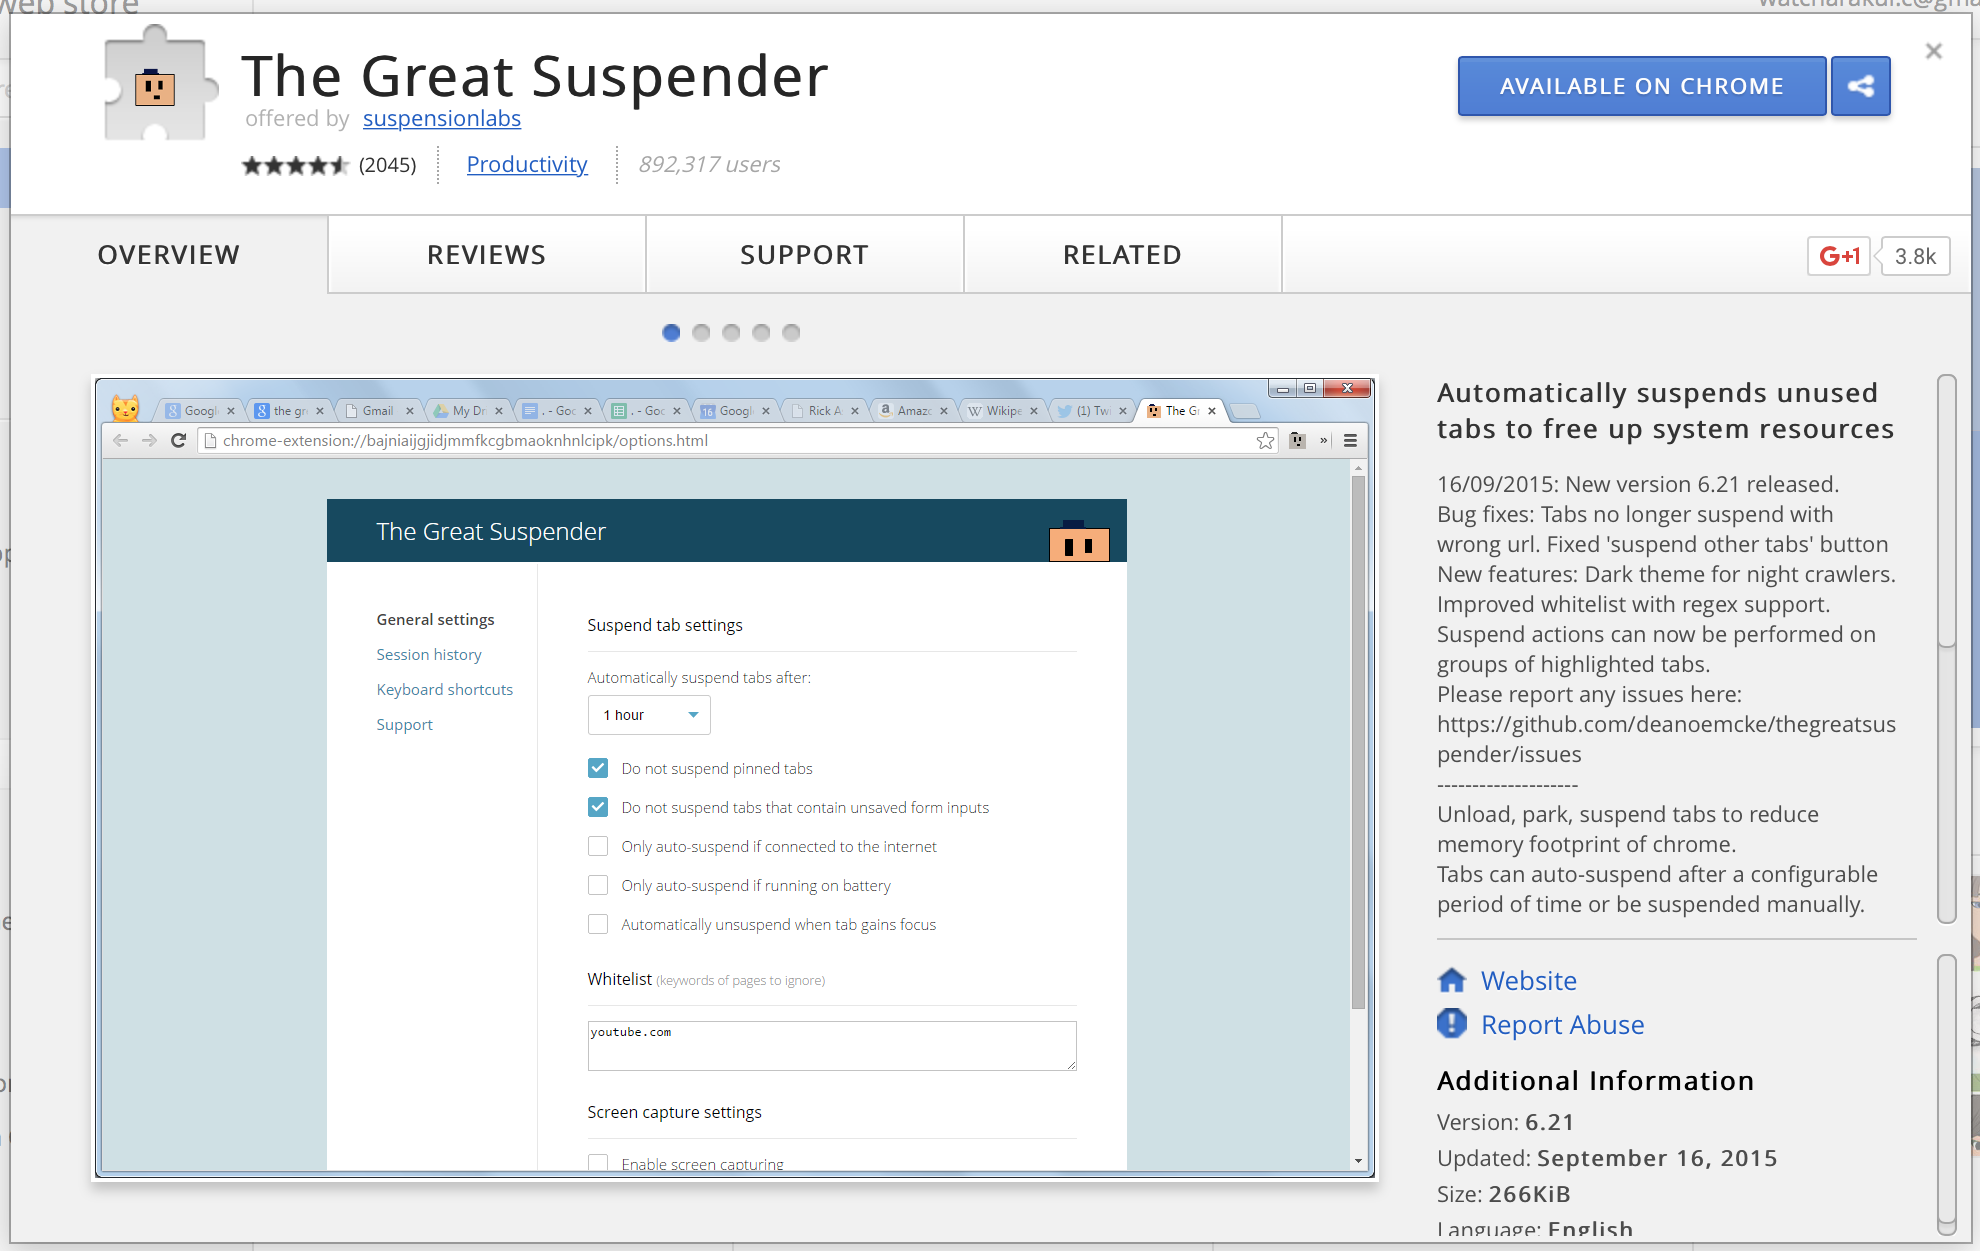Screen dimensions: 1980x1251
Task: Click the reload icon in the screenshot browser
Action: click(x=178, y=441)
